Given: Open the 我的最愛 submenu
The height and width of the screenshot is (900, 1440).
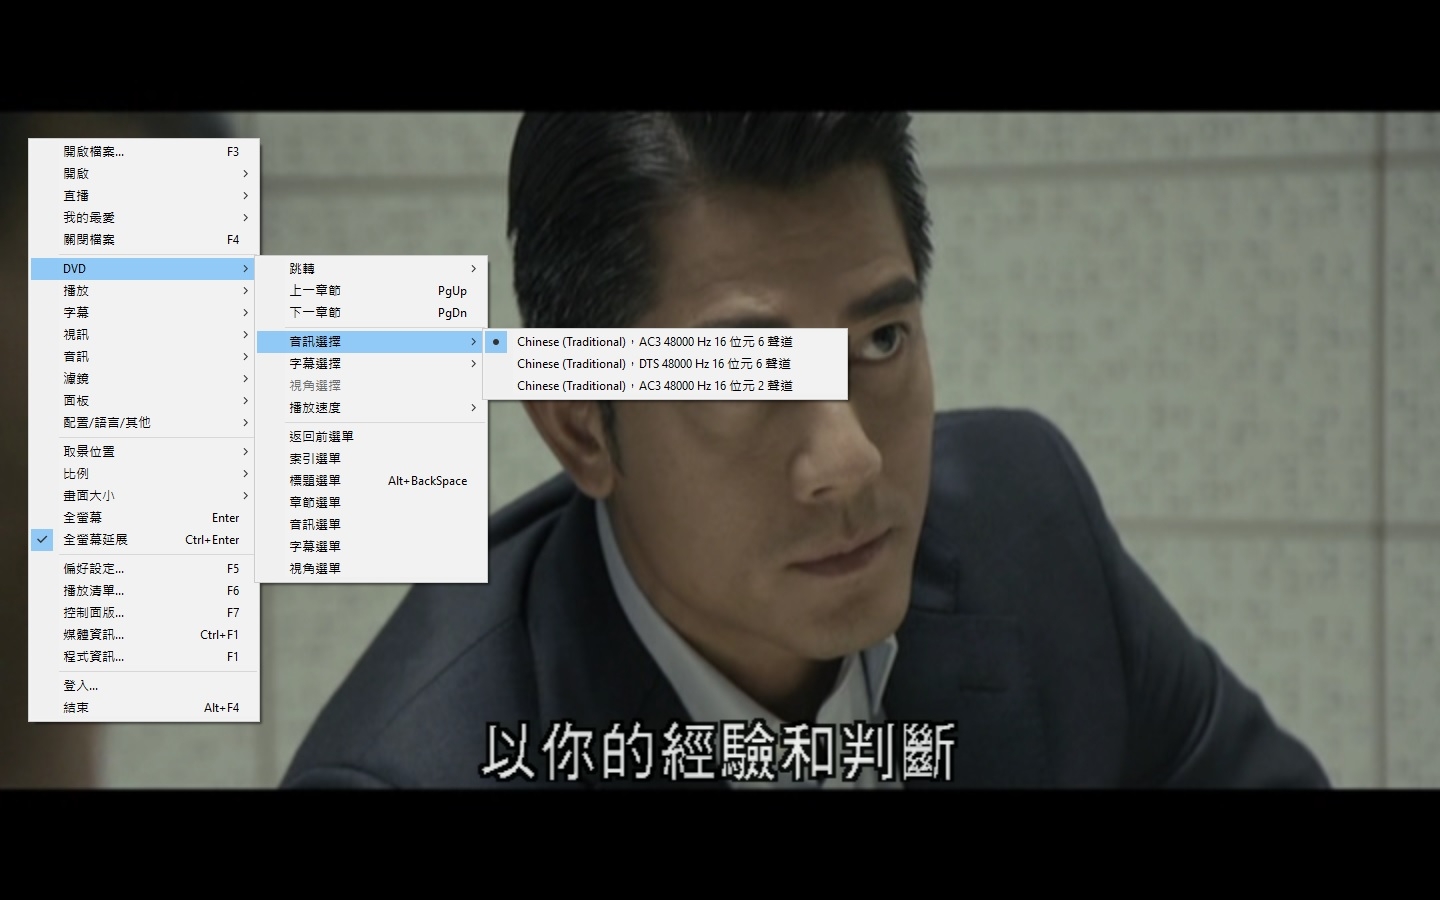Looking at the screenshot, I should 144,218.
